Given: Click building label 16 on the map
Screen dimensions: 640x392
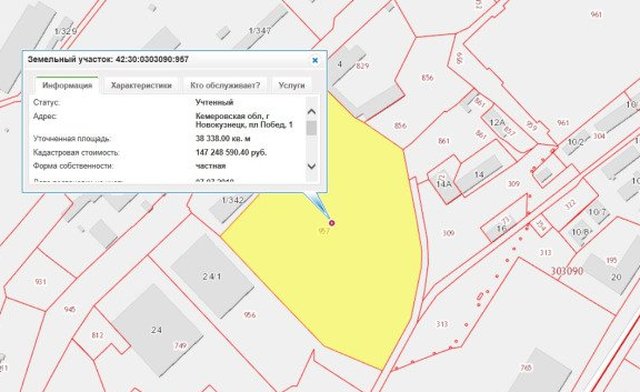Looking at the screenshot, I should click(x=501, y=229).
